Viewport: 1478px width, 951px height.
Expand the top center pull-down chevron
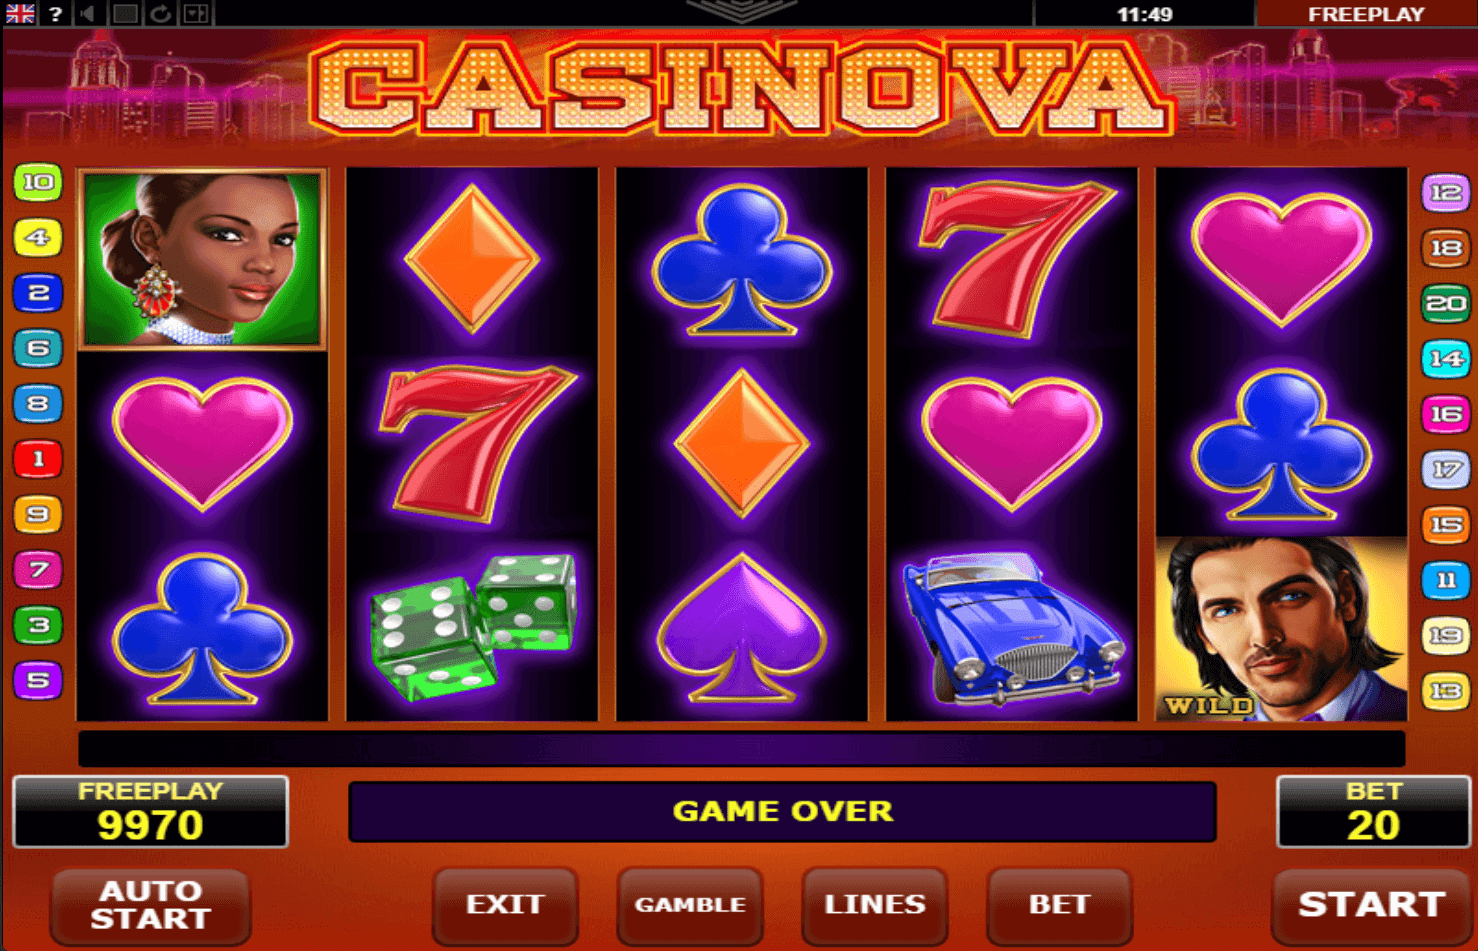pos(741,11)
